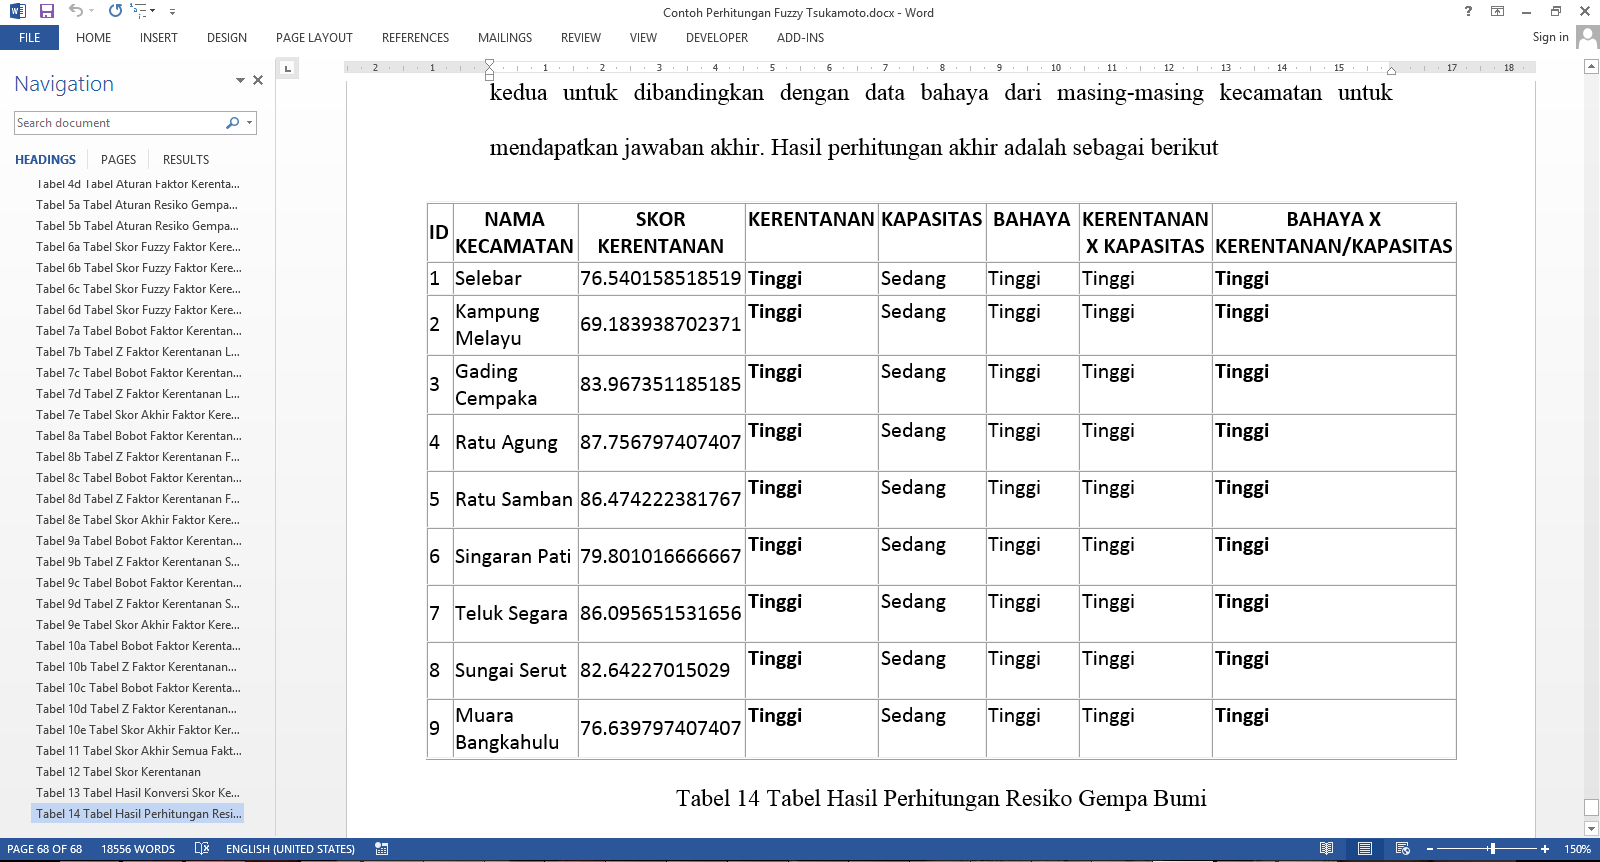Go to heading Tabel 12 Tabel Skor Kerentanan
This screenshot has width=1600, height=862.
(x=118, y=772)
